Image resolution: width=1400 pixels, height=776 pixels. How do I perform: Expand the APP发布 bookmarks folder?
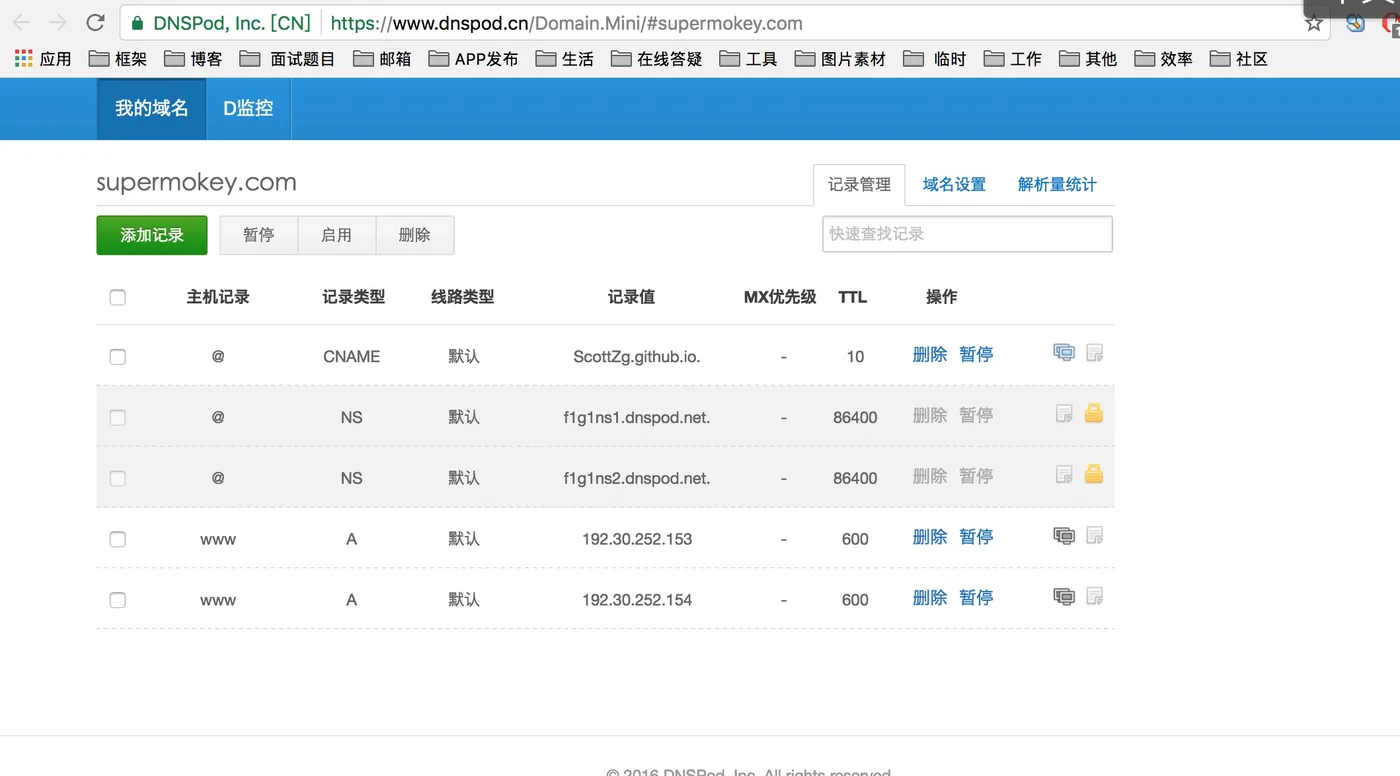pyautogui.click(x=473, y=59)
